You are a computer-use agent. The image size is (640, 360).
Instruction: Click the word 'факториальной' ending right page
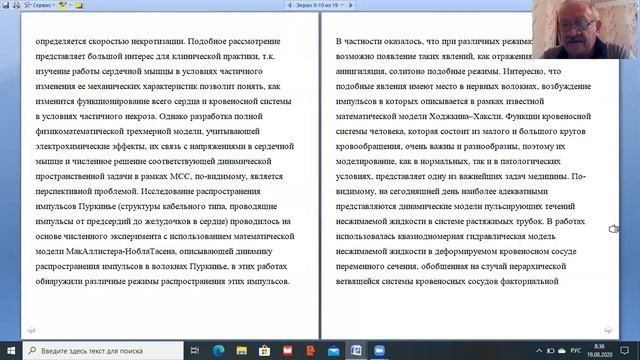coord(529,281)
